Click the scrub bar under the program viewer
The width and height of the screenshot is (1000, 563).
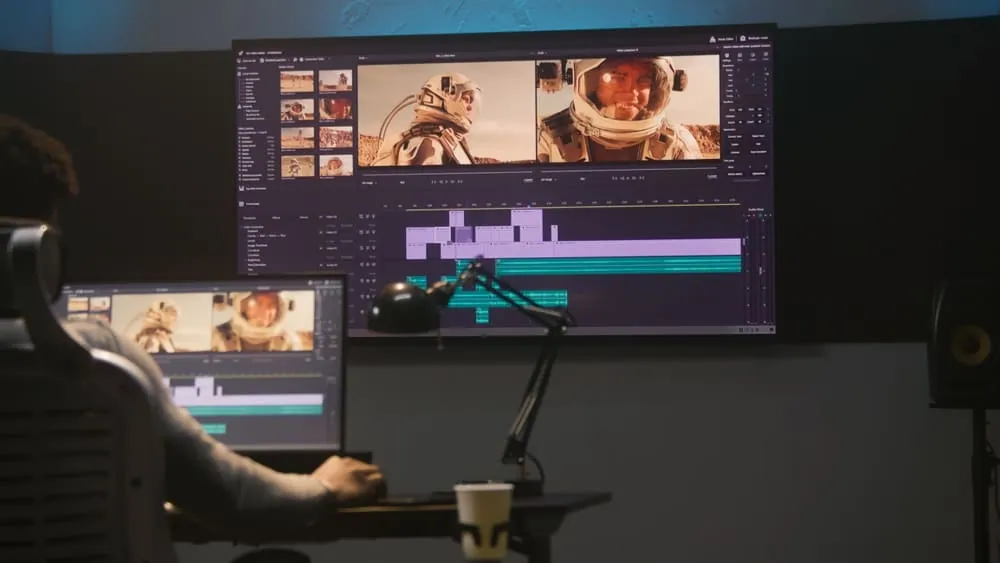click(629, 170)
